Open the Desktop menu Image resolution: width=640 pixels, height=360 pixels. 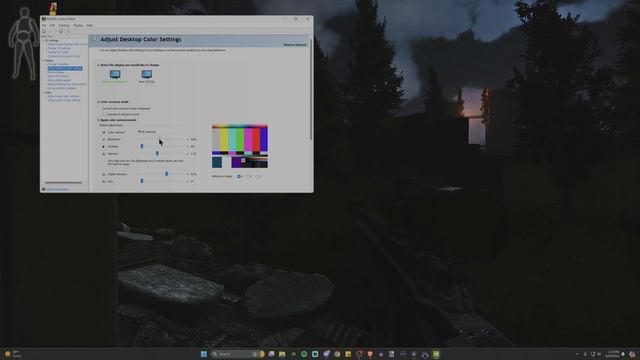(x=64, y=25)
